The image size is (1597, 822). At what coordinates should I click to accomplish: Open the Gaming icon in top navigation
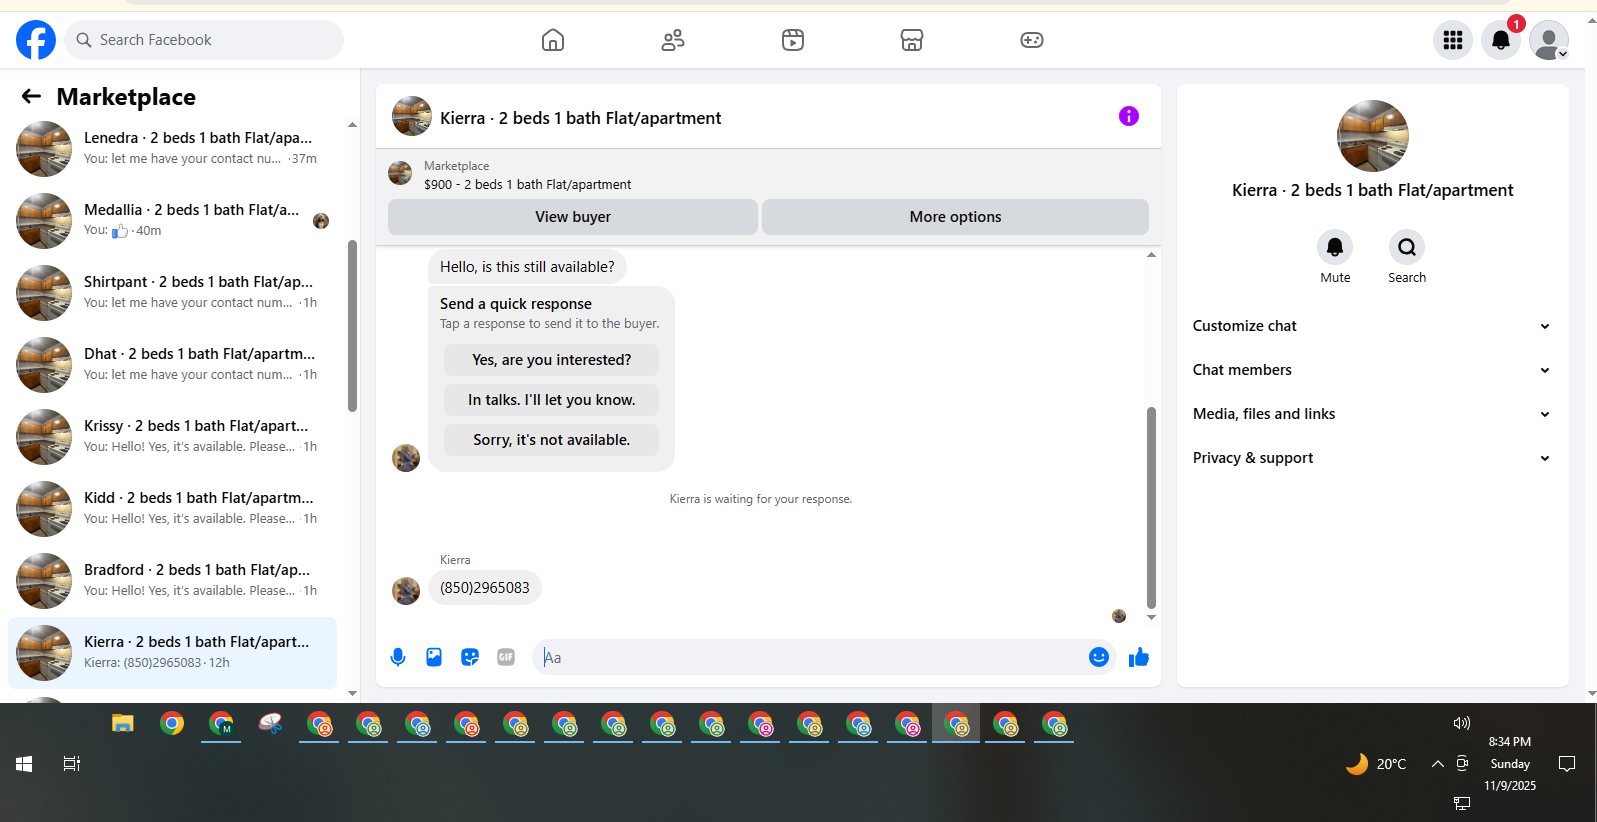(x=1032, y=40)
